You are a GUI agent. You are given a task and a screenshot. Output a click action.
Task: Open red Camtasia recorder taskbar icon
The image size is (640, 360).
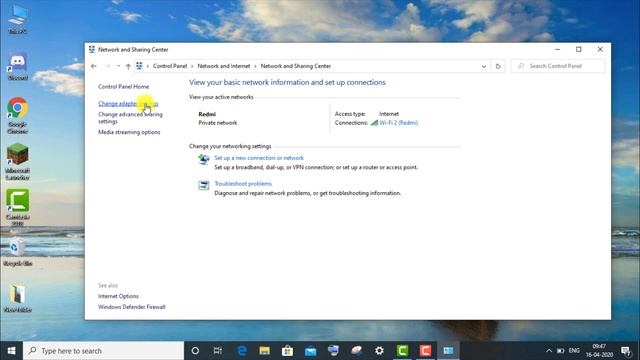(x=425, y=351)
